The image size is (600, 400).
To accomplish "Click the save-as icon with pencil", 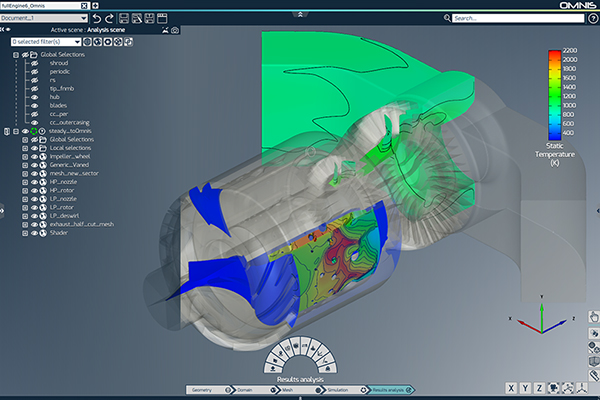I will click(137, 18).
